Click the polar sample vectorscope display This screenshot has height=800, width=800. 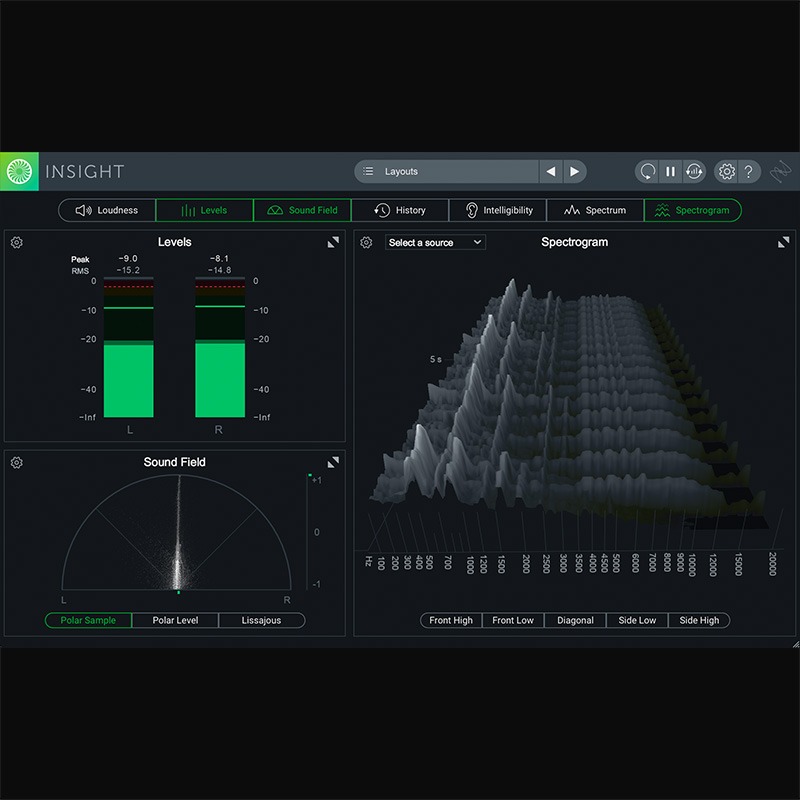pyautogui.click(x=177, y=533)
